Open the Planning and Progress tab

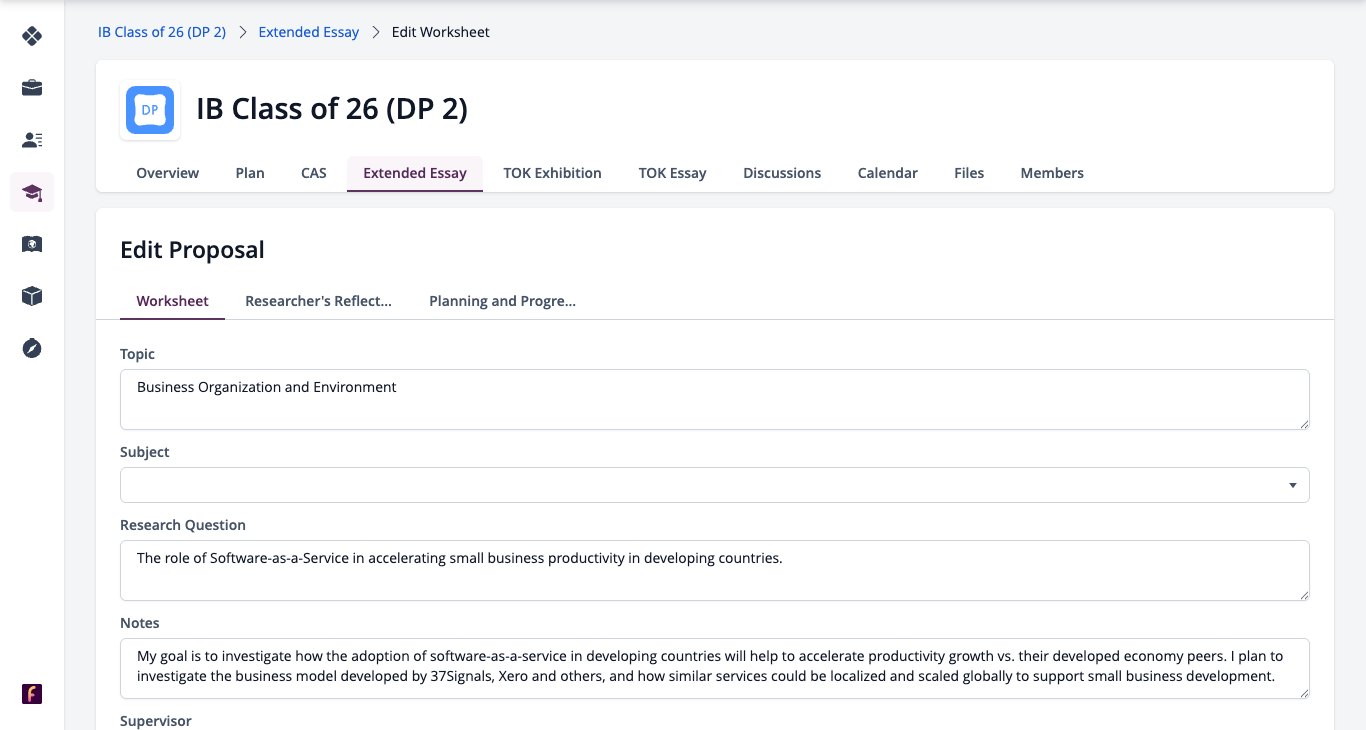pyautogui.click(x=502, y=301)
